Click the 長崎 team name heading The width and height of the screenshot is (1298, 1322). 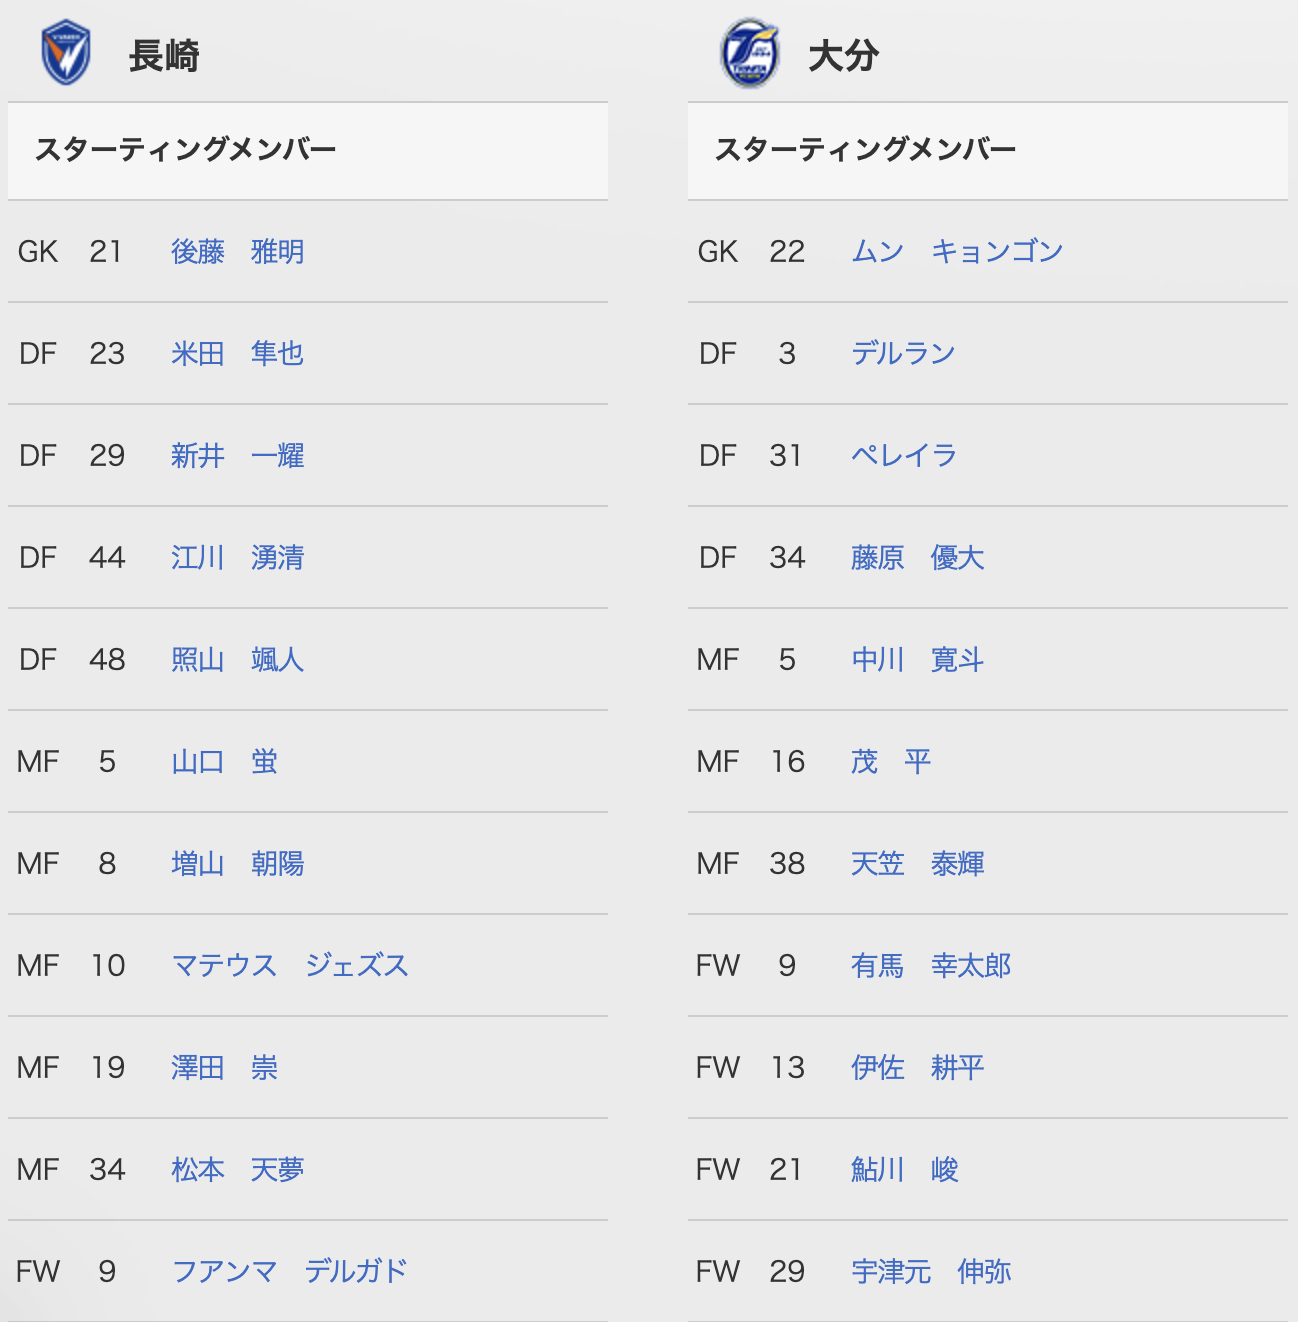point(164,55)
